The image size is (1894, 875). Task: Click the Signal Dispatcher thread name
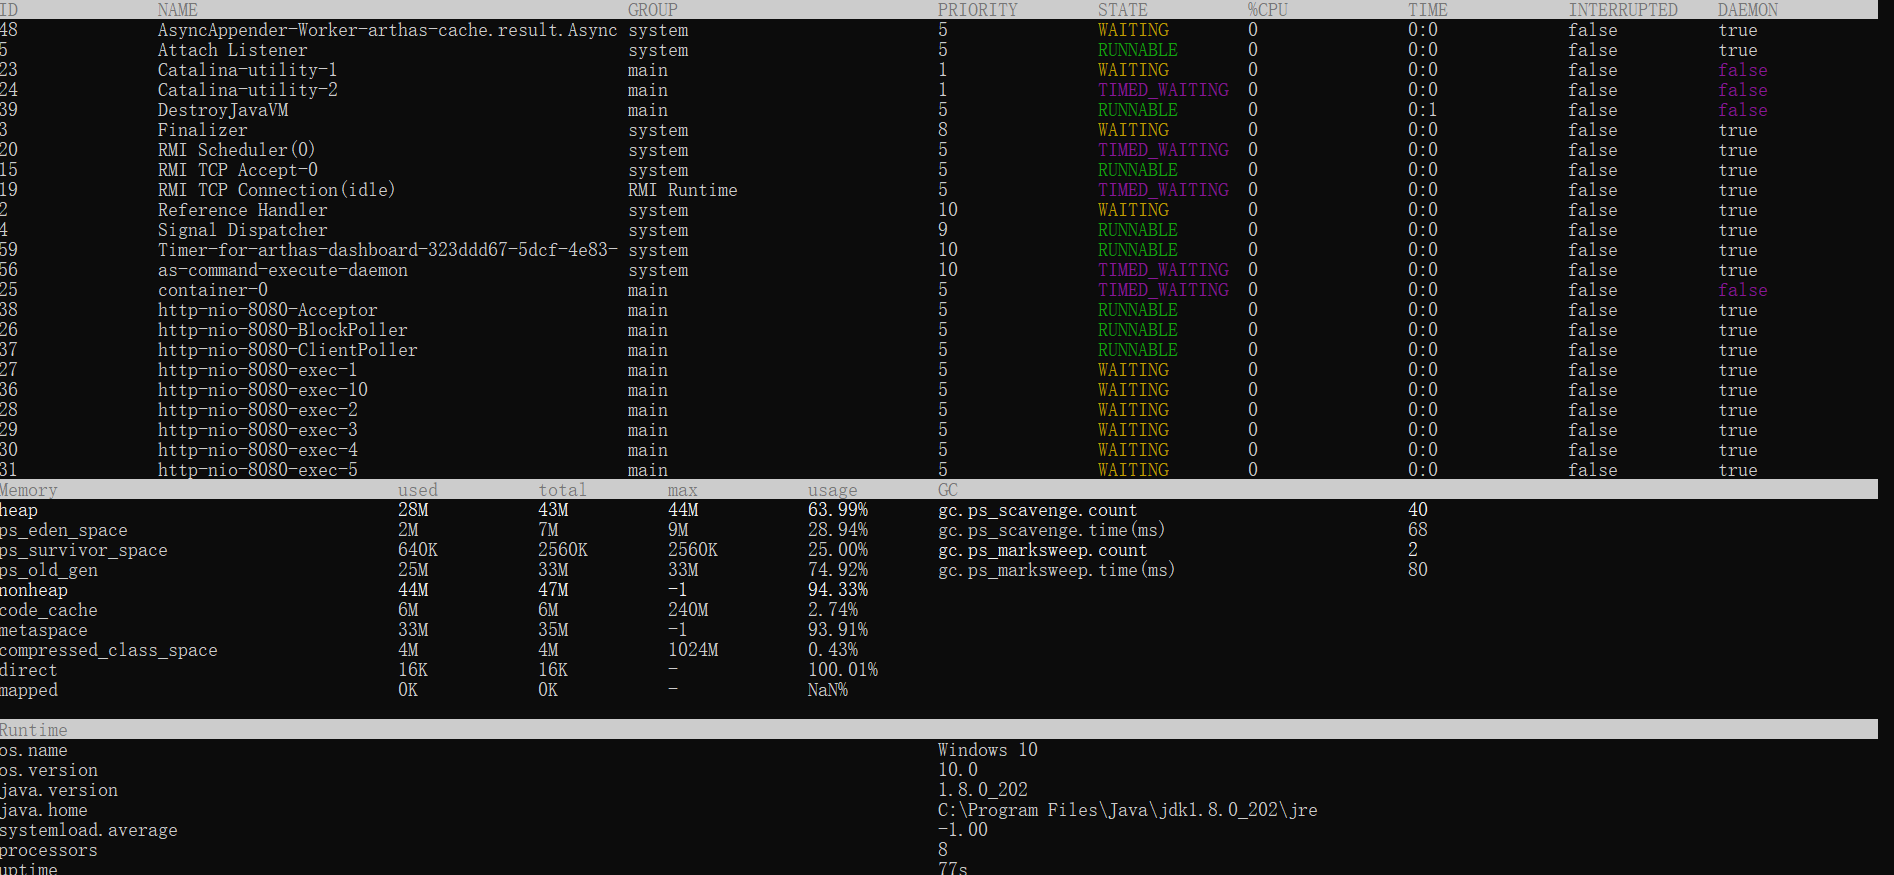coord(242,230)
